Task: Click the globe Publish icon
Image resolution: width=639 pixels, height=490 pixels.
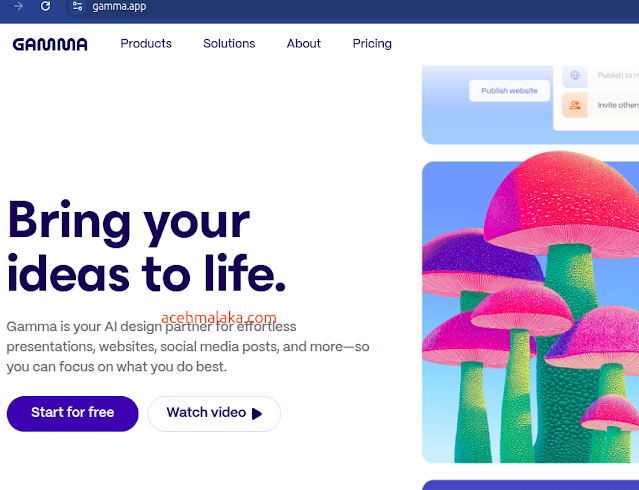Action: pos(575,75)
